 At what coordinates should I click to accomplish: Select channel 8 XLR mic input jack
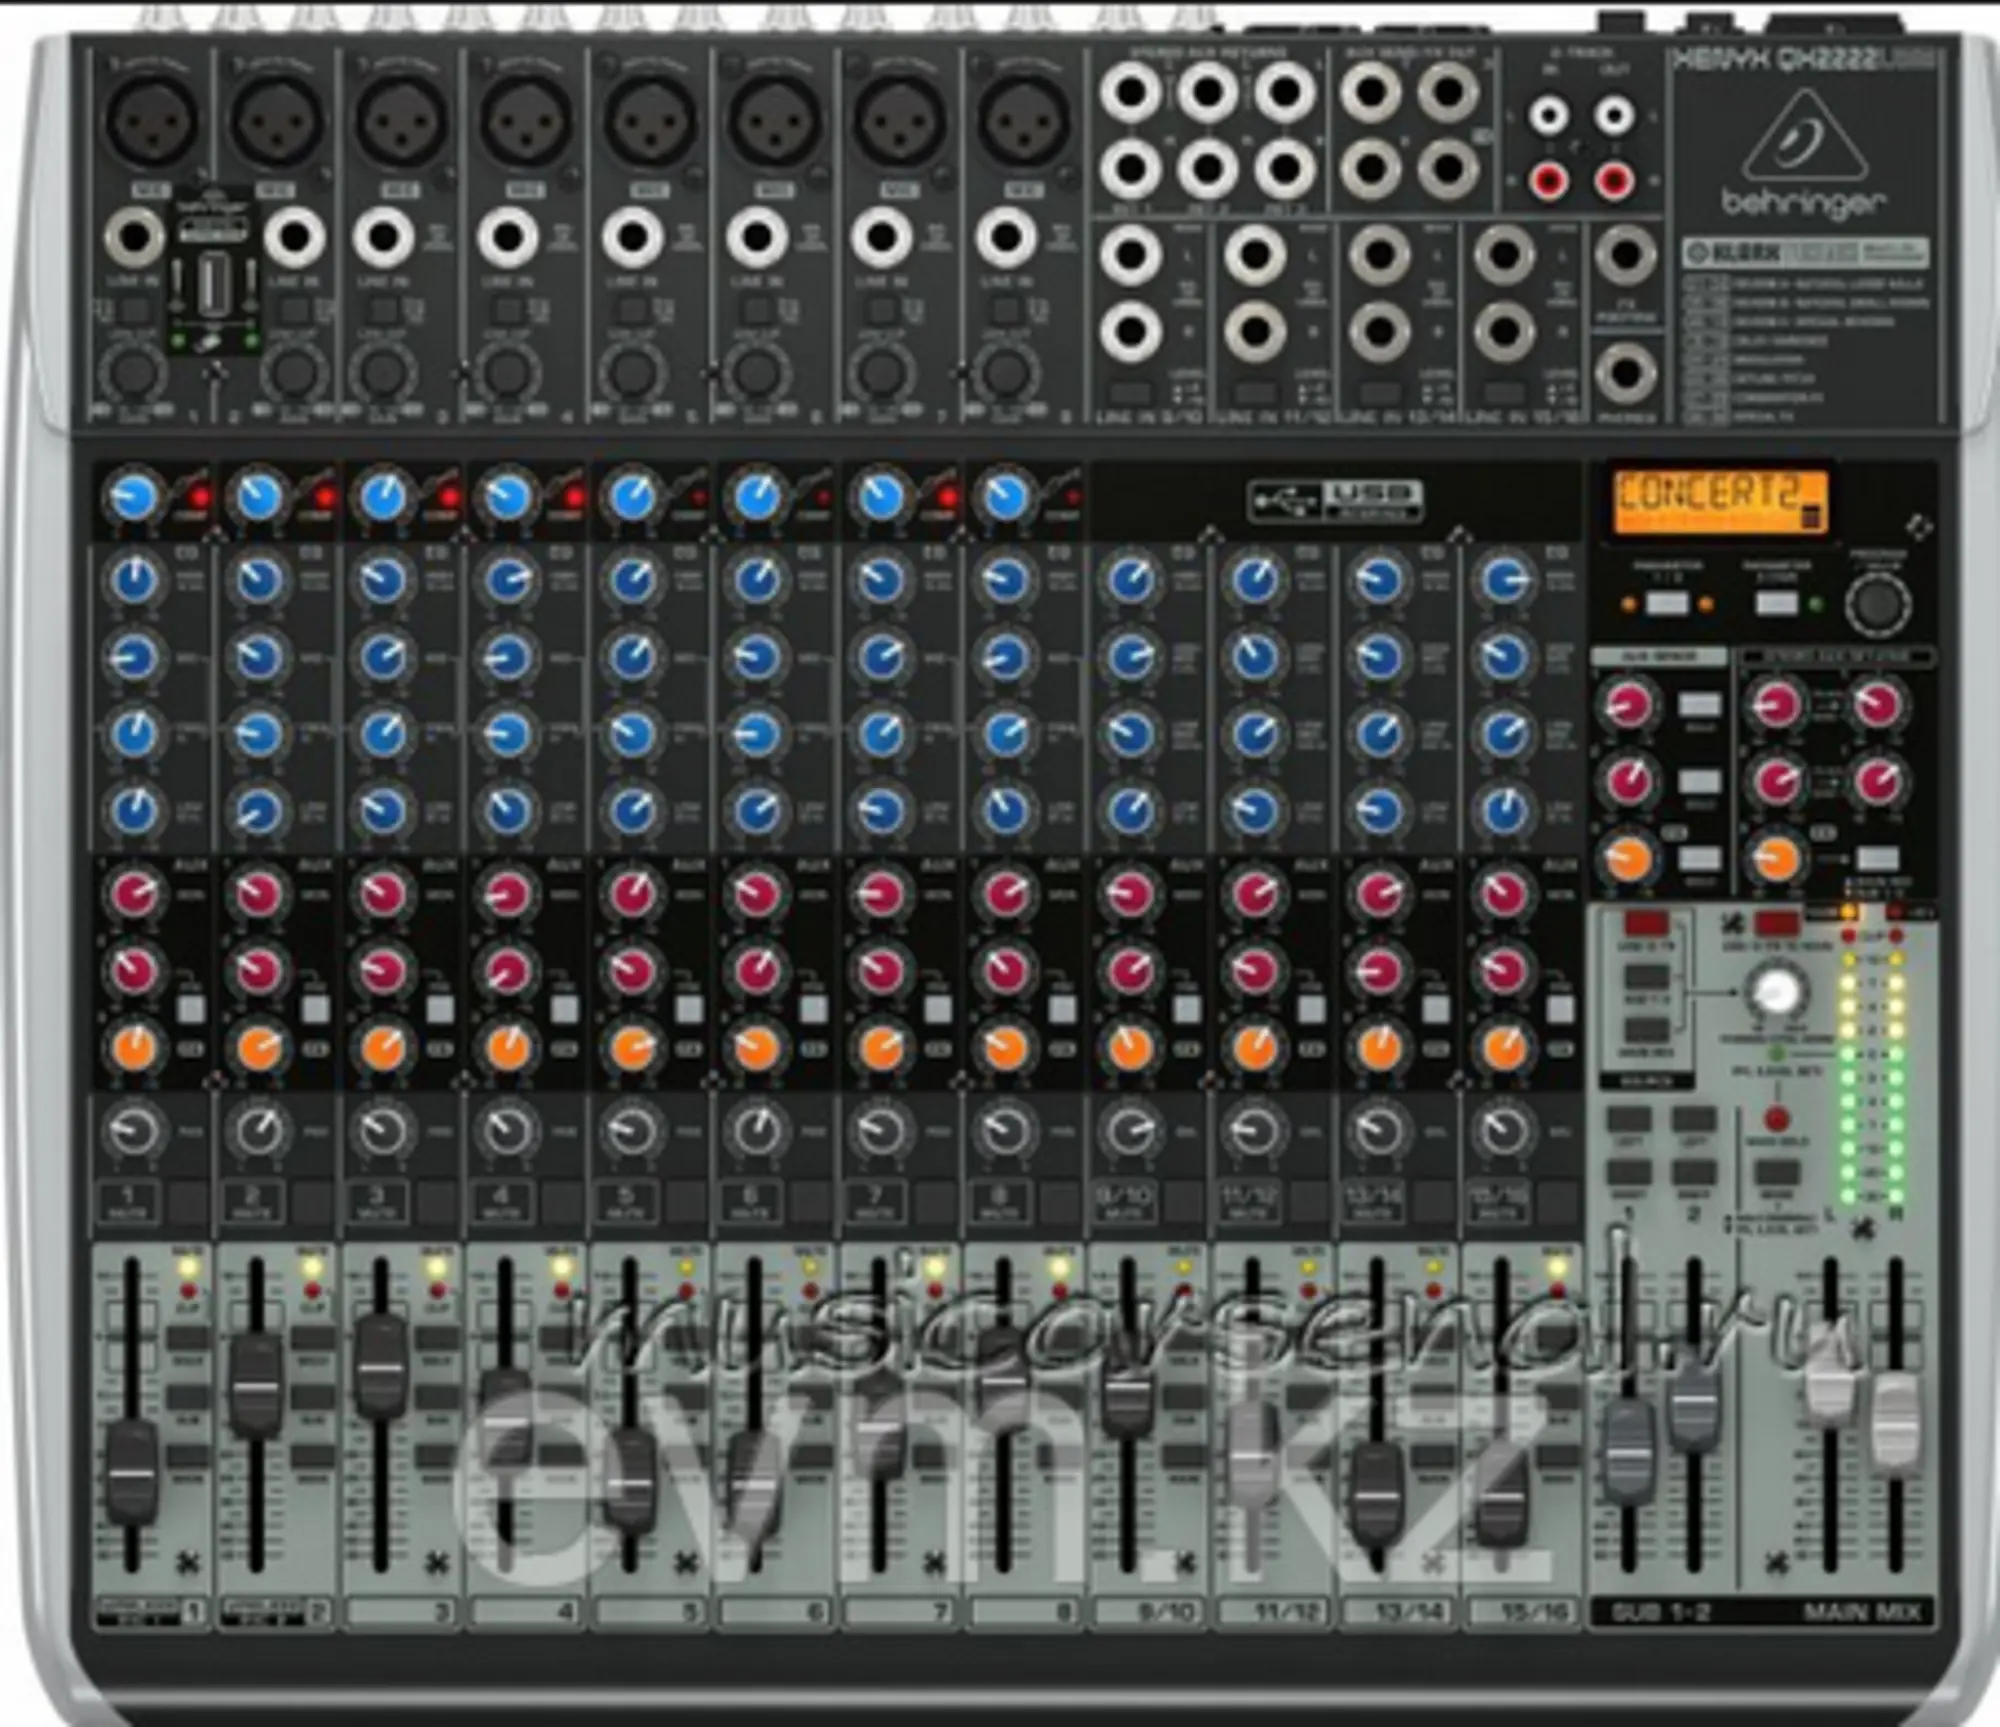[1023, 120]
